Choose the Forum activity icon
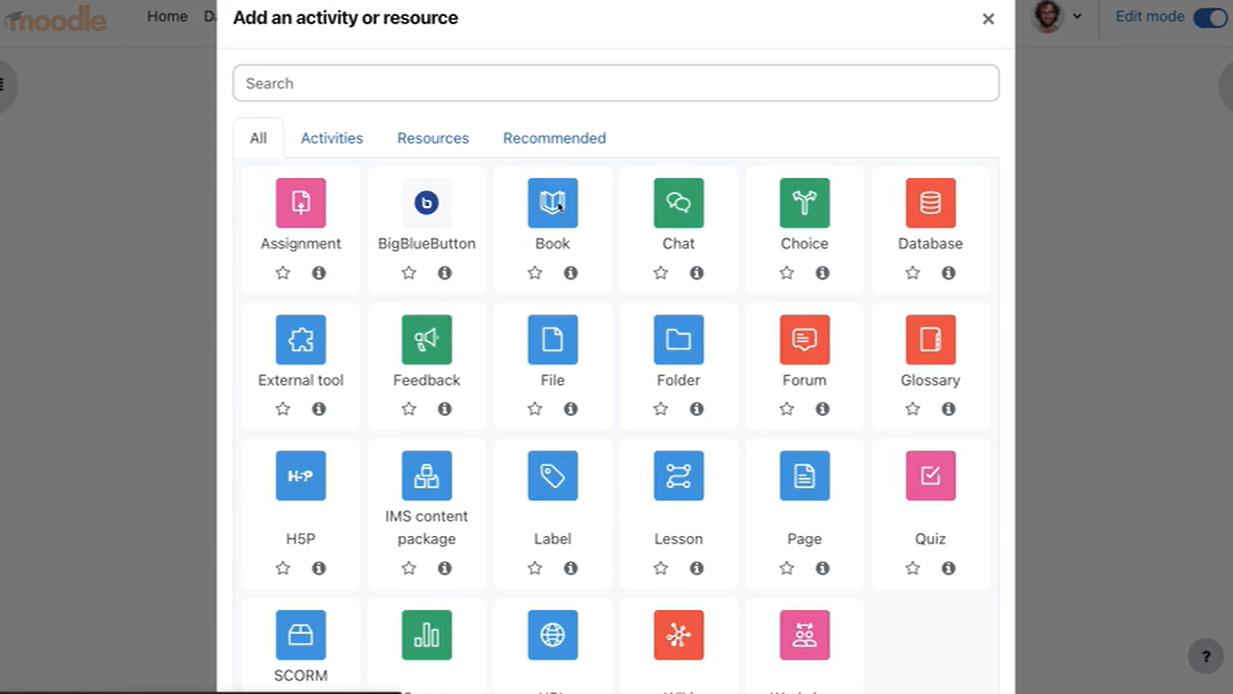This screenshot has height=694, width=1233. (x=804, y=340)
